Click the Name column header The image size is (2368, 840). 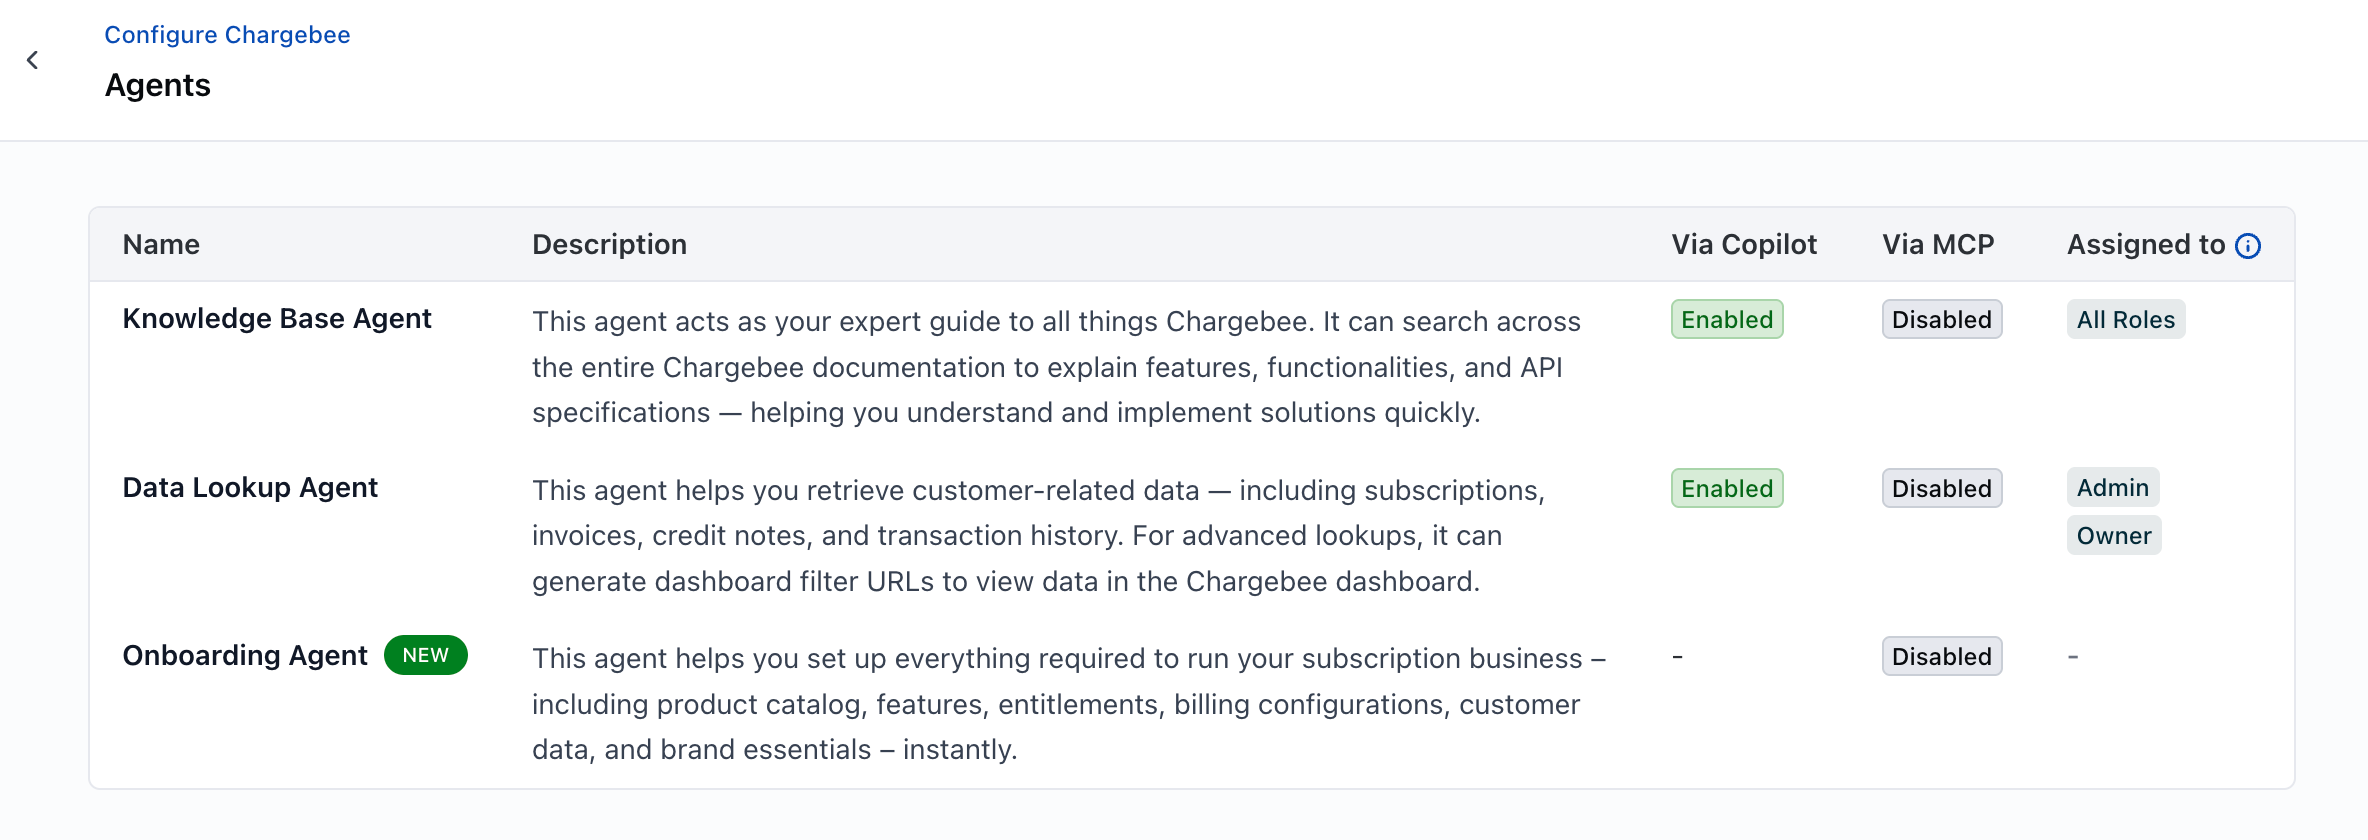coord(161,244)
